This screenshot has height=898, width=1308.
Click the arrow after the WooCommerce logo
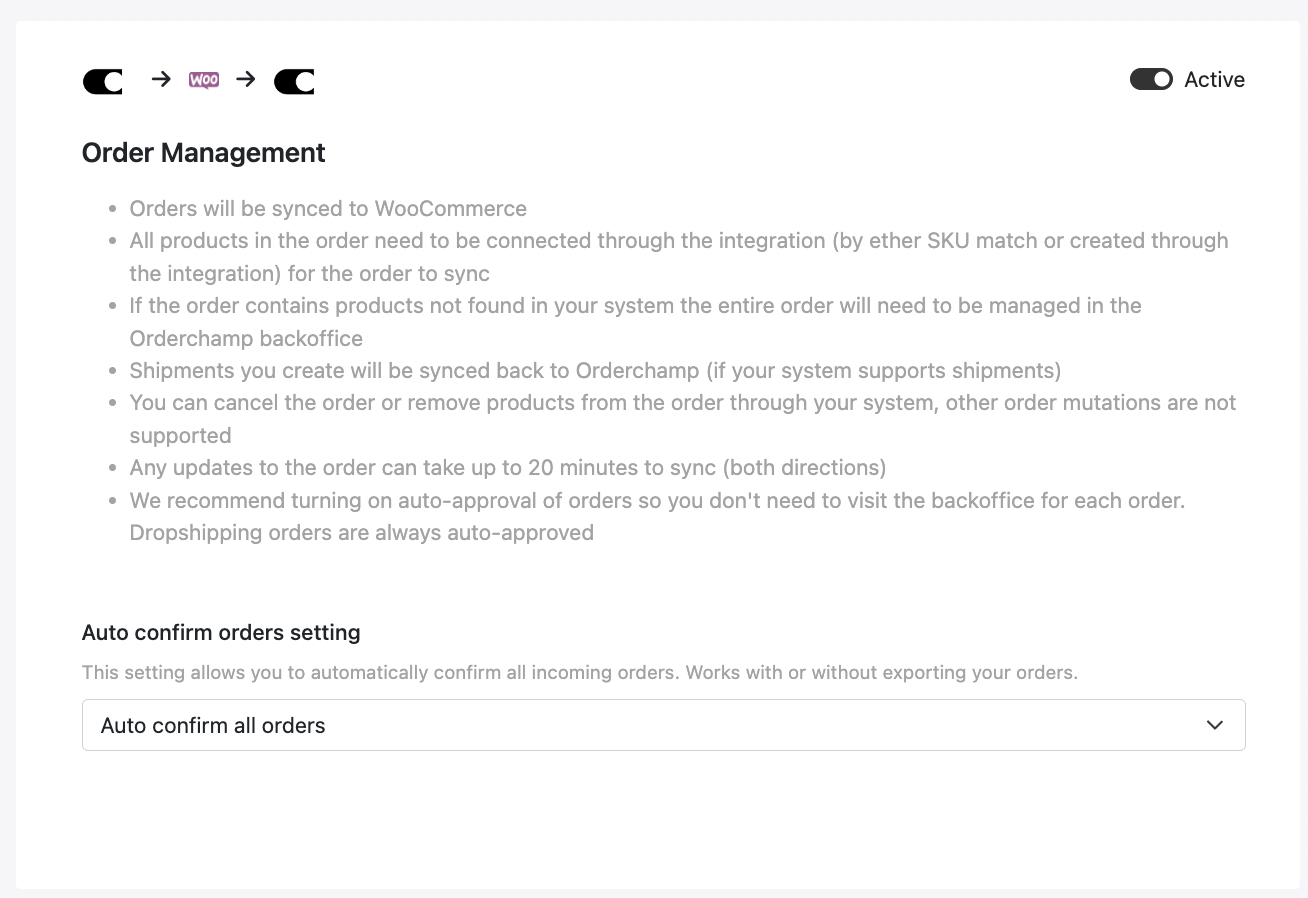click(246, 79)
